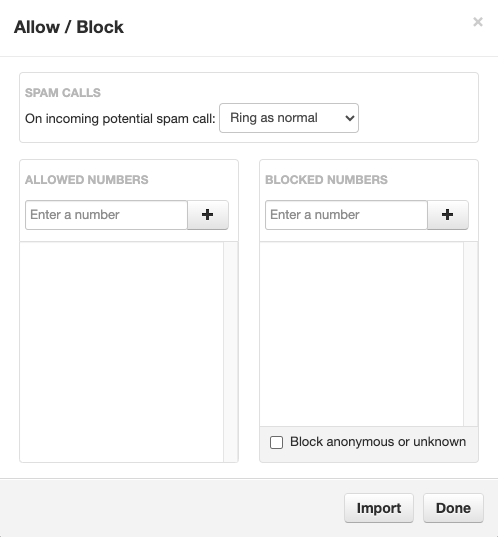This screenshot has width=498, height=537.
Task: Click the SPAM CALLS section heading
Action: (x=63, y=93)
